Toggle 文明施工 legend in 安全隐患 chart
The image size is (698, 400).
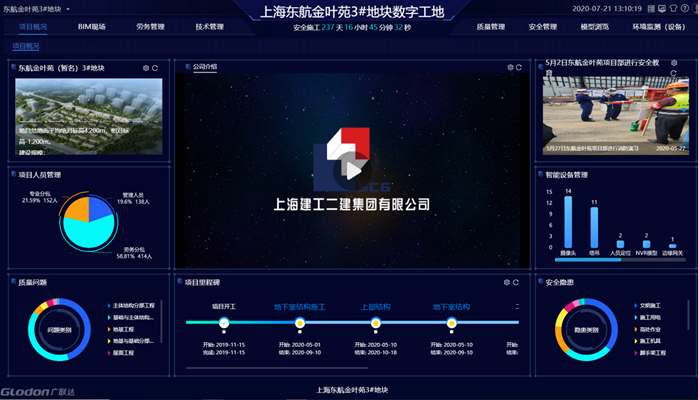click(x=648, y=305)
